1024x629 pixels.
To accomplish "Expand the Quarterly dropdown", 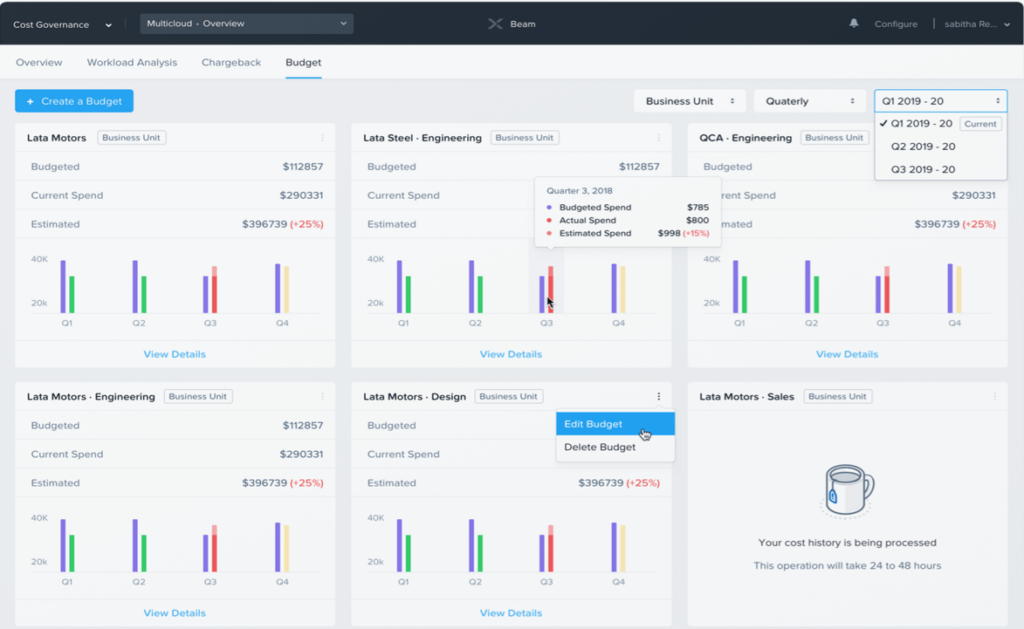I will point(810,100).
